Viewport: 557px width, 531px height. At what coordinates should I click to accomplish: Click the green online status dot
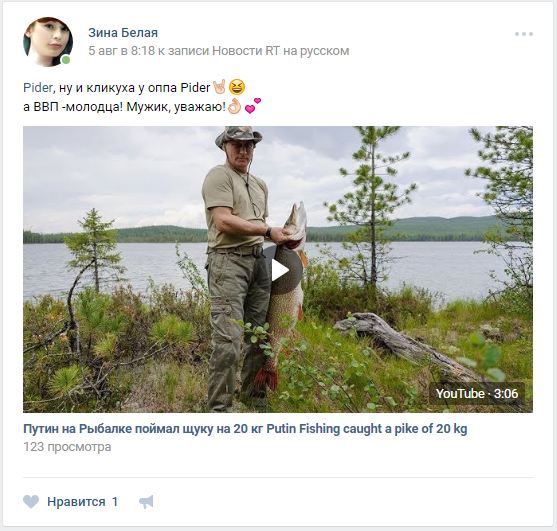(x=66, y=60)
